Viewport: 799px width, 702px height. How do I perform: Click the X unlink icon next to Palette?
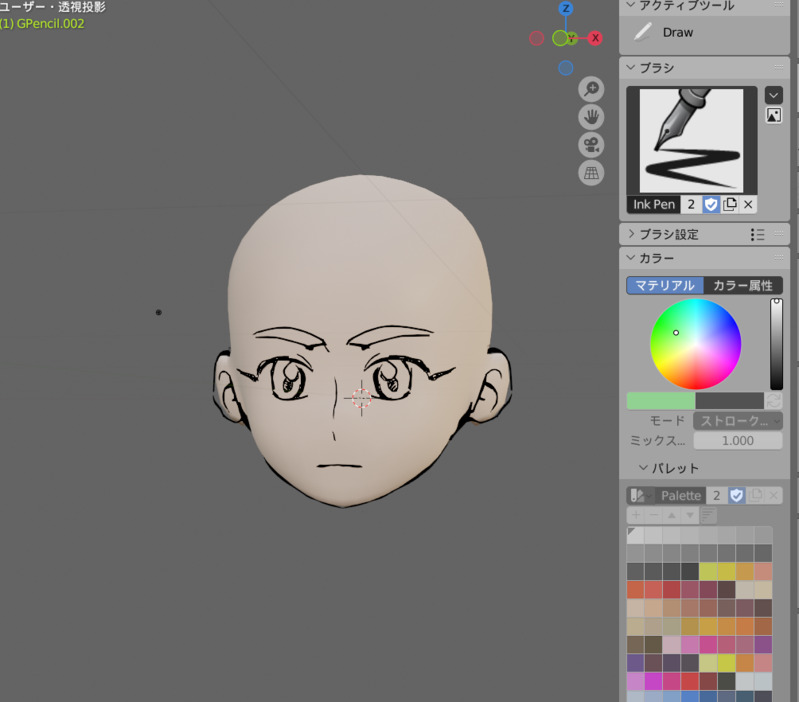tap(774, 496)
